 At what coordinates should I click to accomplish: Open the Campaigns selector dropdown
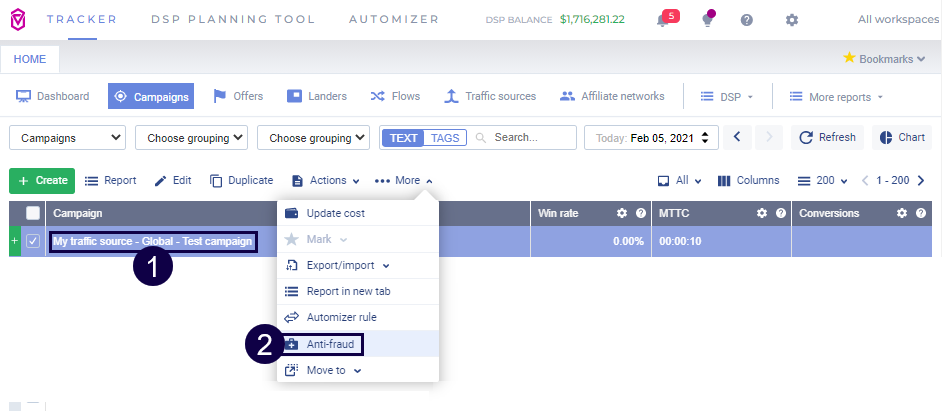click(x=67, y=137)
